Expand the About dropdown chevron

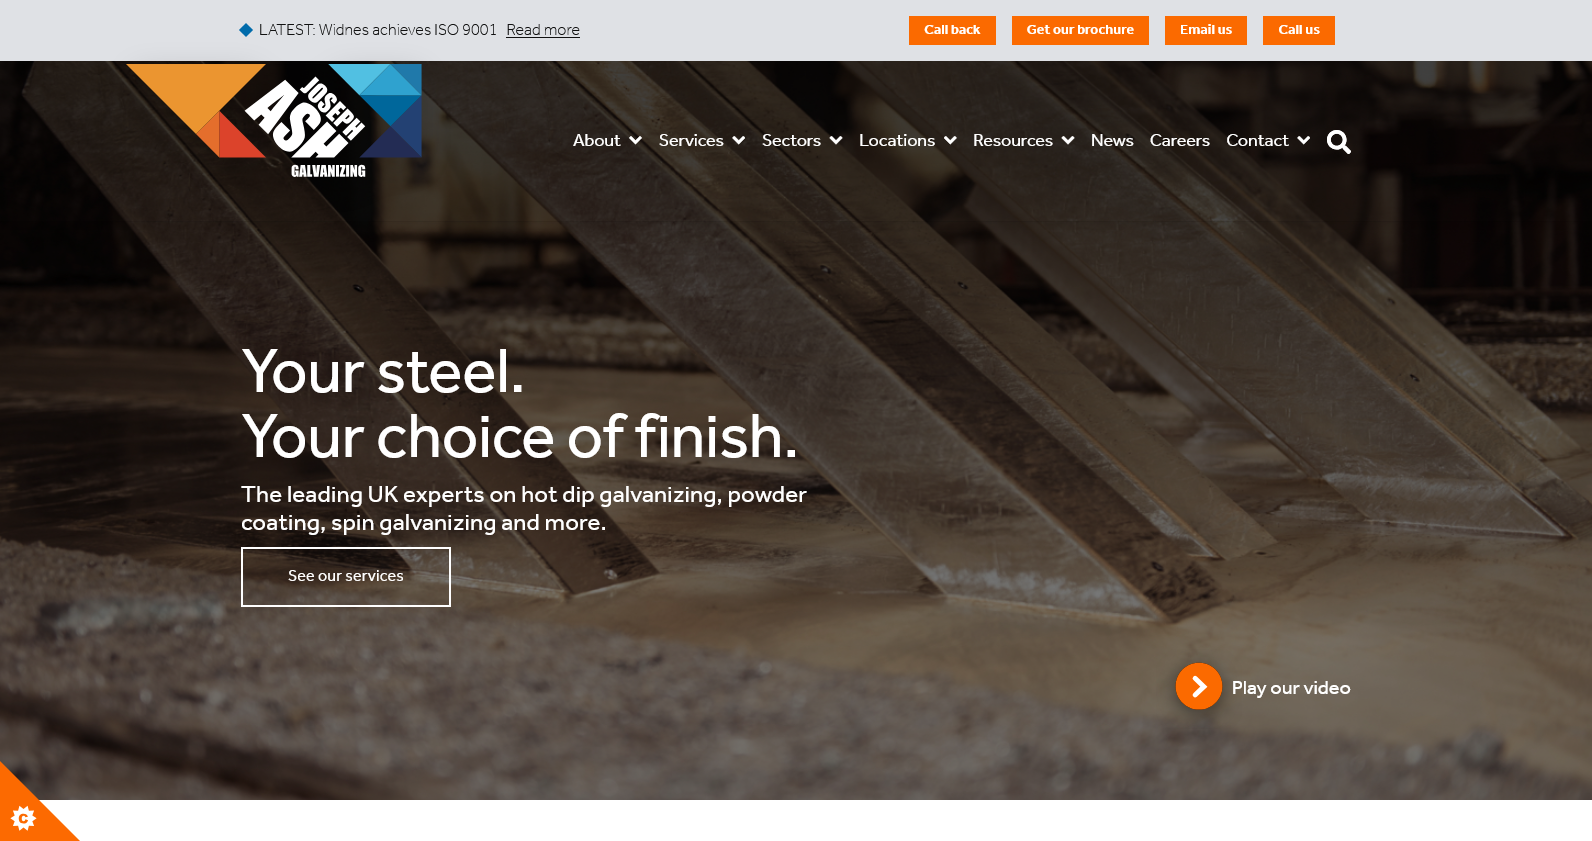pyautogui.click(x=635, y=141)
